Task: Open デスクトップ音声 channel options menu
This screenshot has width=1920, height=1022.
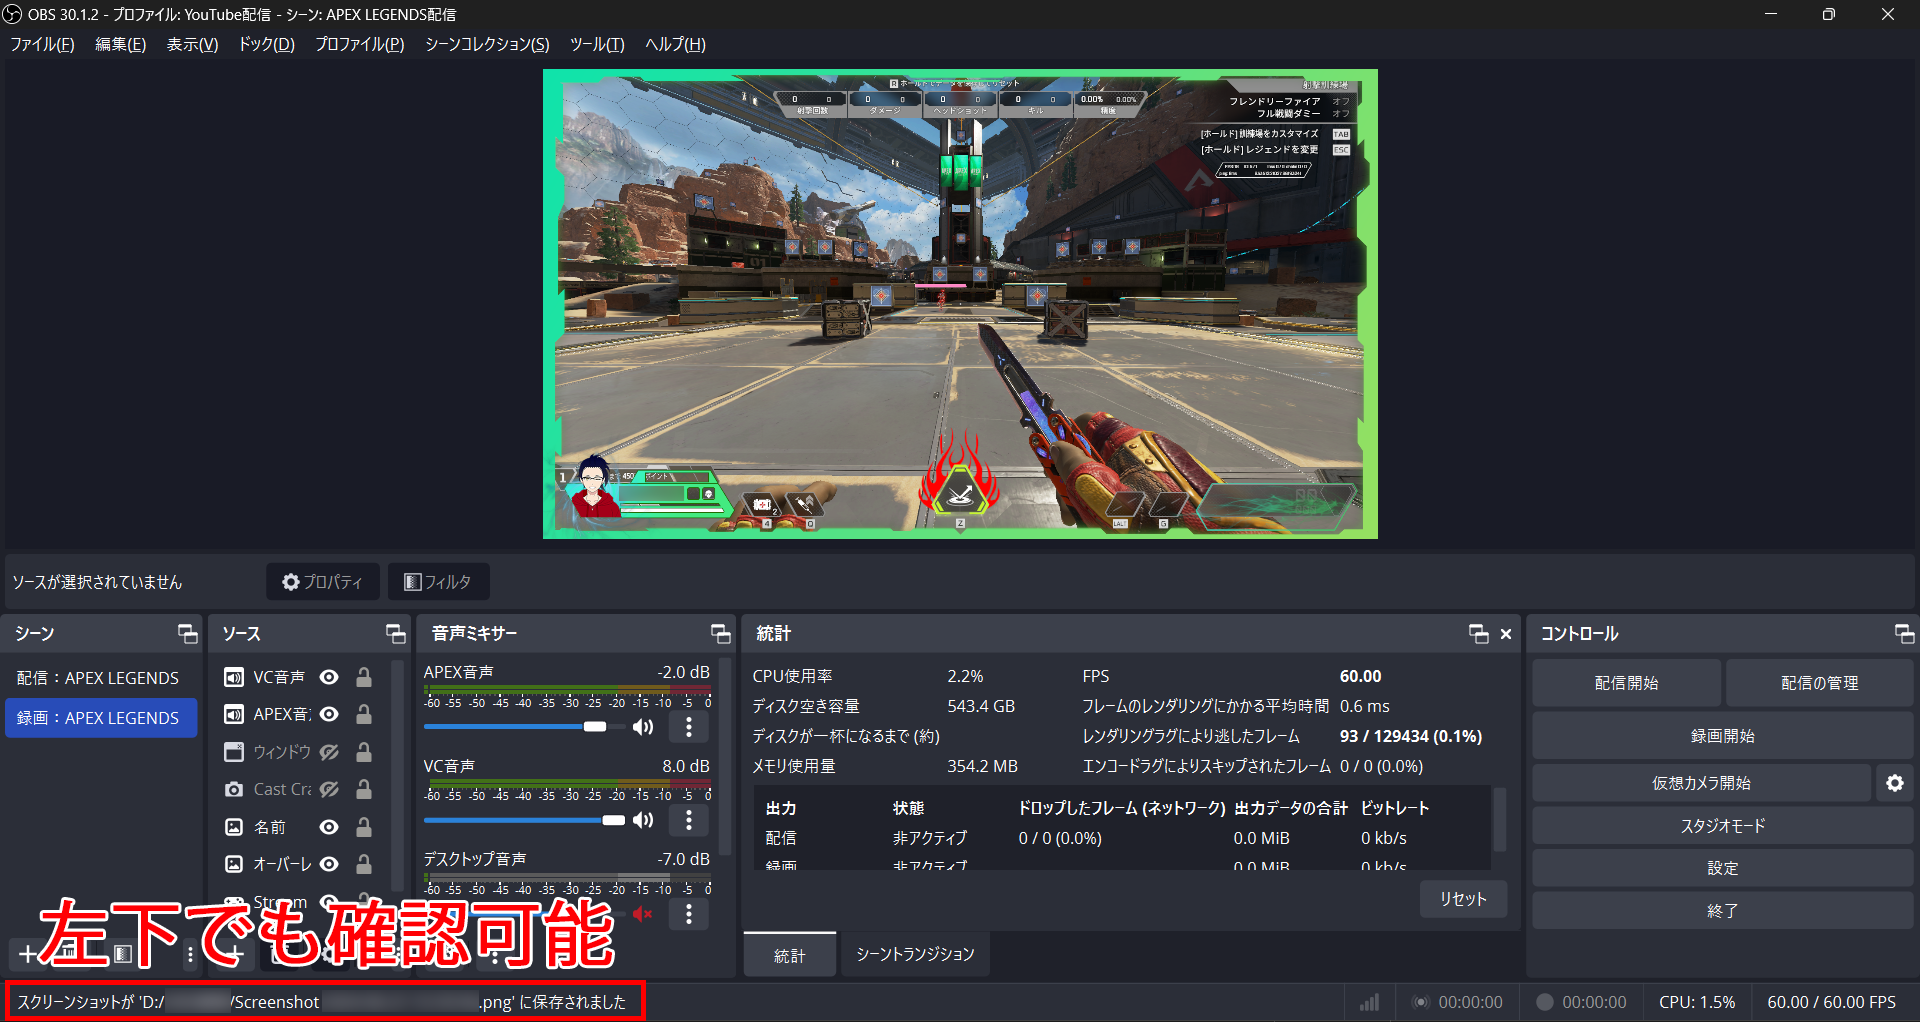Action: point(689,914)
